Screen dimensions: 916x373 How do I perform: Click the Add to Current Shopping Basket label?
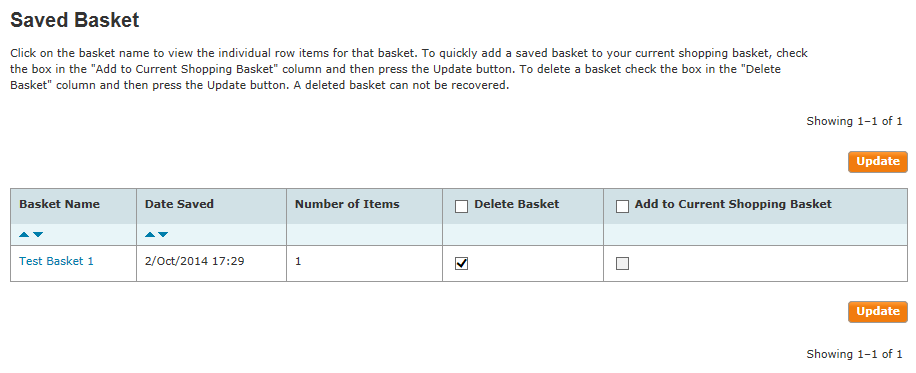click(733, 204)
